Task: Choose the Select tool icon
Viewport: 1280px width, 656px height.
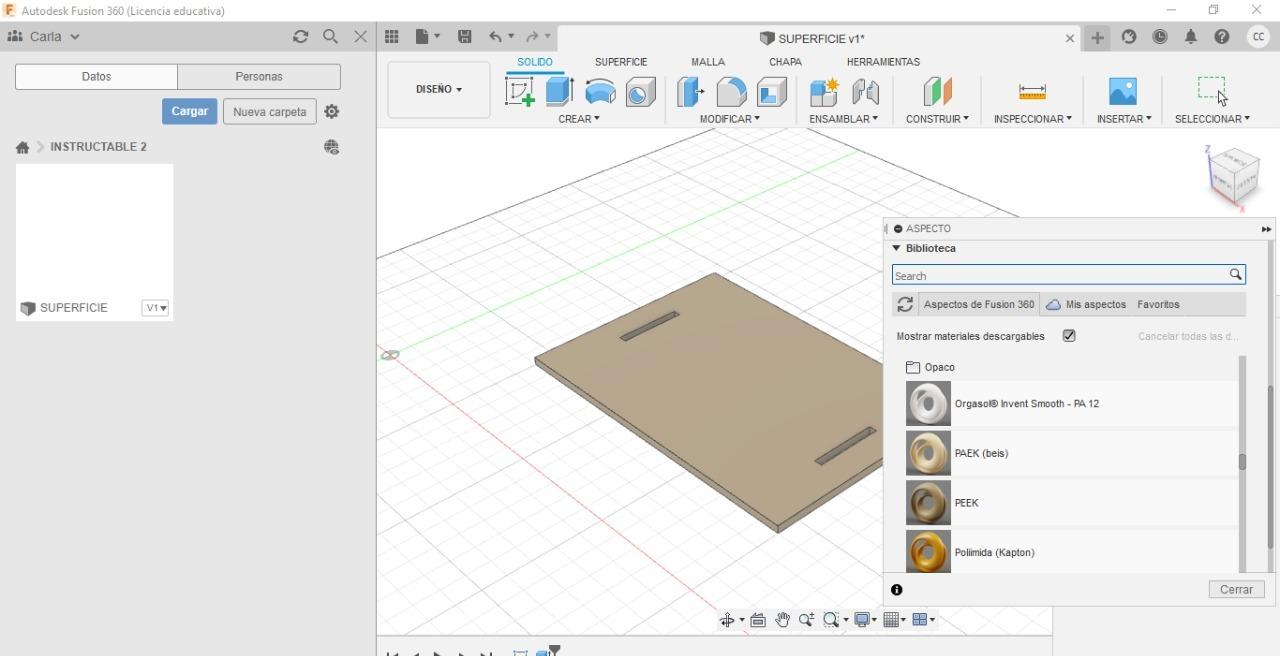Action: pyautogui.click(x=1212, y=90)
